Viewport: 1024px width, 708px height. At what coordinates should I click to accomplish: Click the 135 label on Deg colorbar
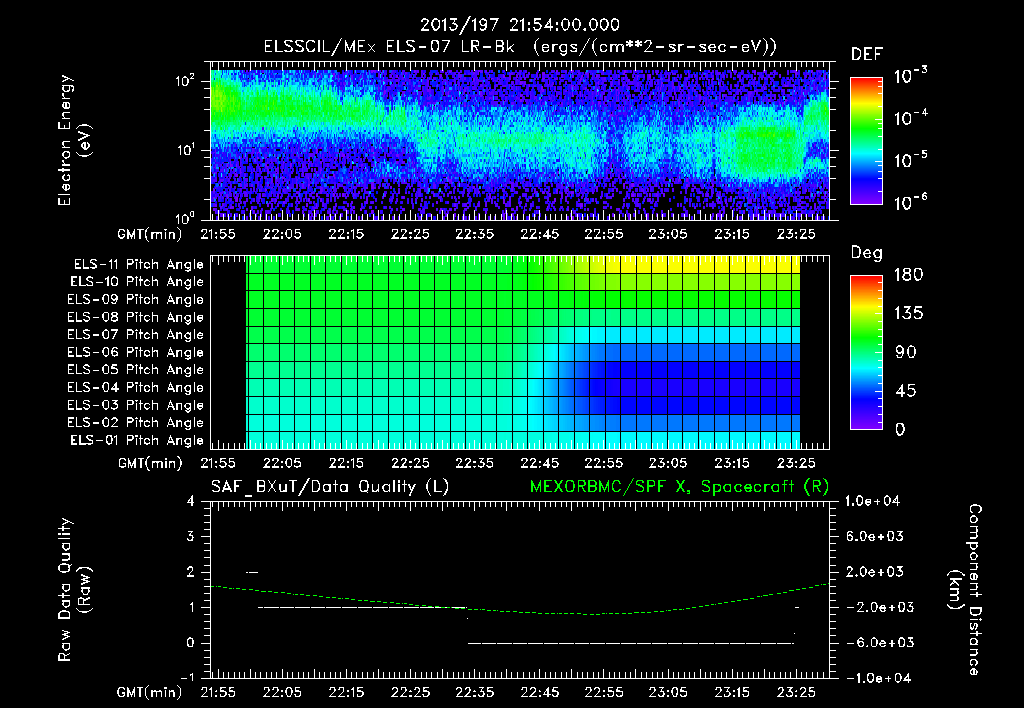click(909, 314)
